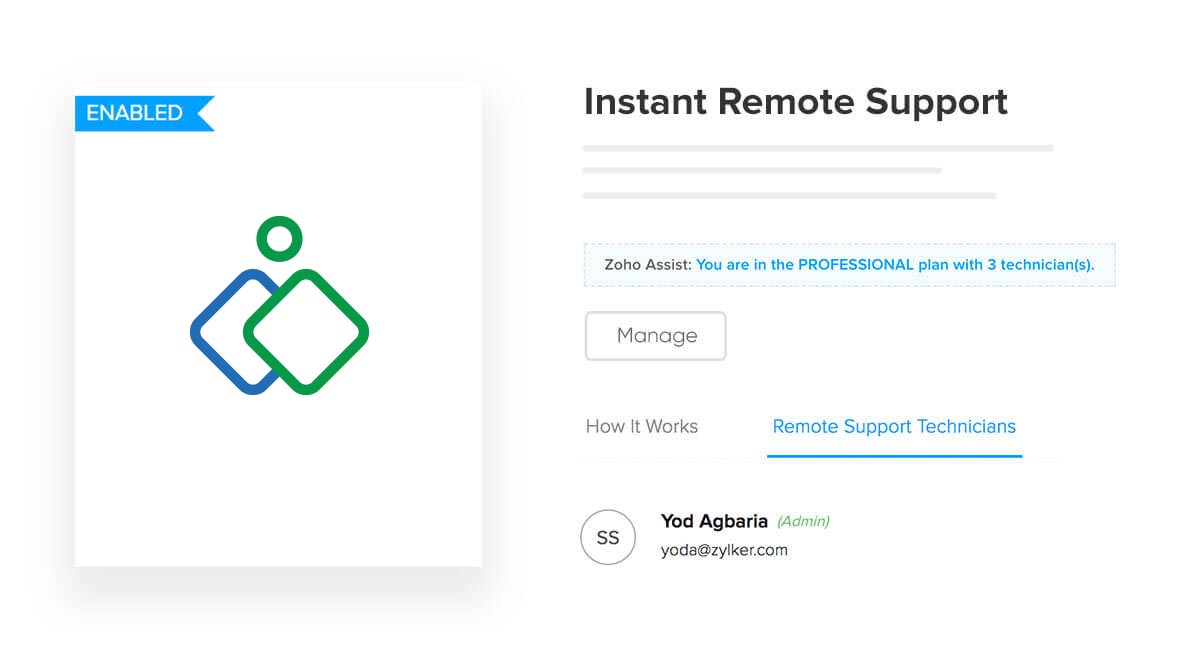Click the "Zoho Assist:" label in the notice
Viewport: 1180px width, 655px height.
647,264
